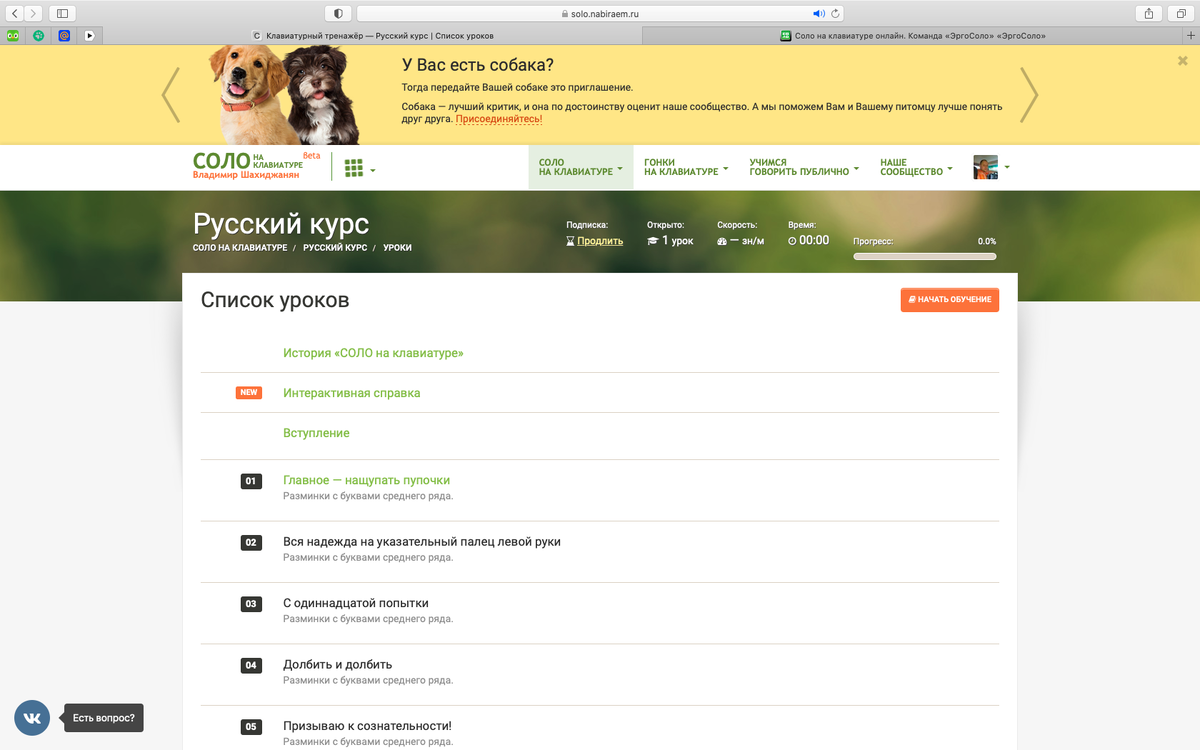Image resolution: width=1200 pixels, height=750 pixels.
Task: Select lesson Долбить и долбить
Action: click(337, 664)
